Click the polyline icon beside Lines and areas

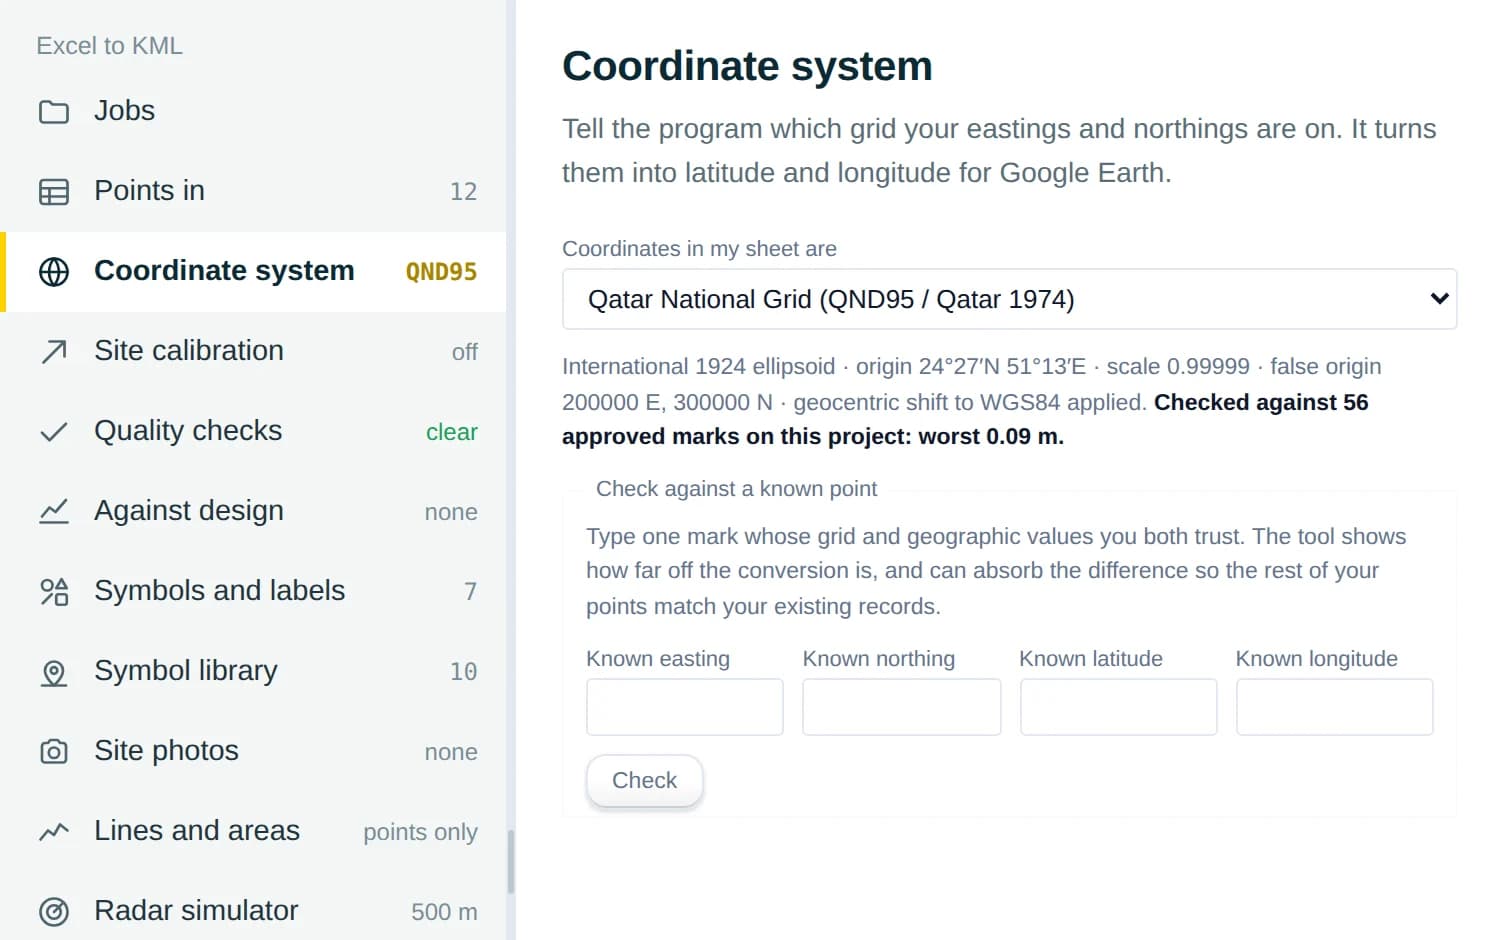pos(54,831)
